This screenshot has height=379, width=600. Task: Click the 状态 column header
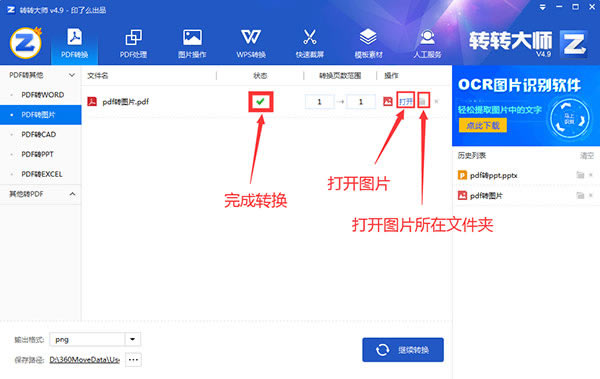click(x=260, y=75)
